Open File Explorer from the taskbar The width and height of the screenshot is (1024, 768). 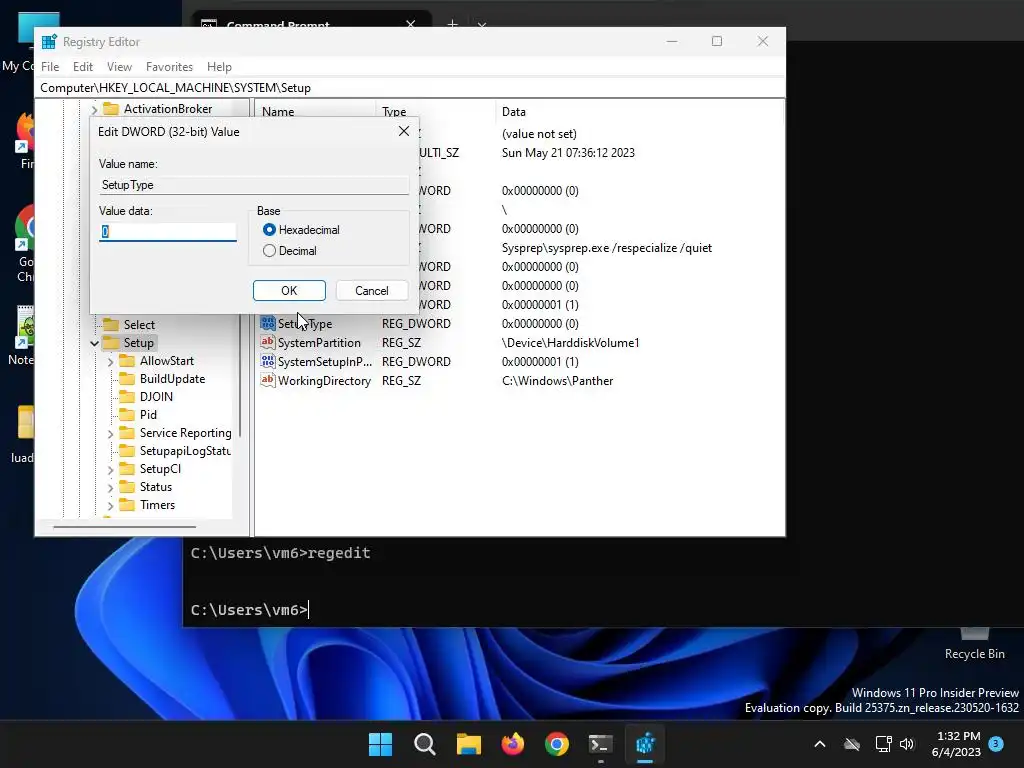tap(468, 744)
